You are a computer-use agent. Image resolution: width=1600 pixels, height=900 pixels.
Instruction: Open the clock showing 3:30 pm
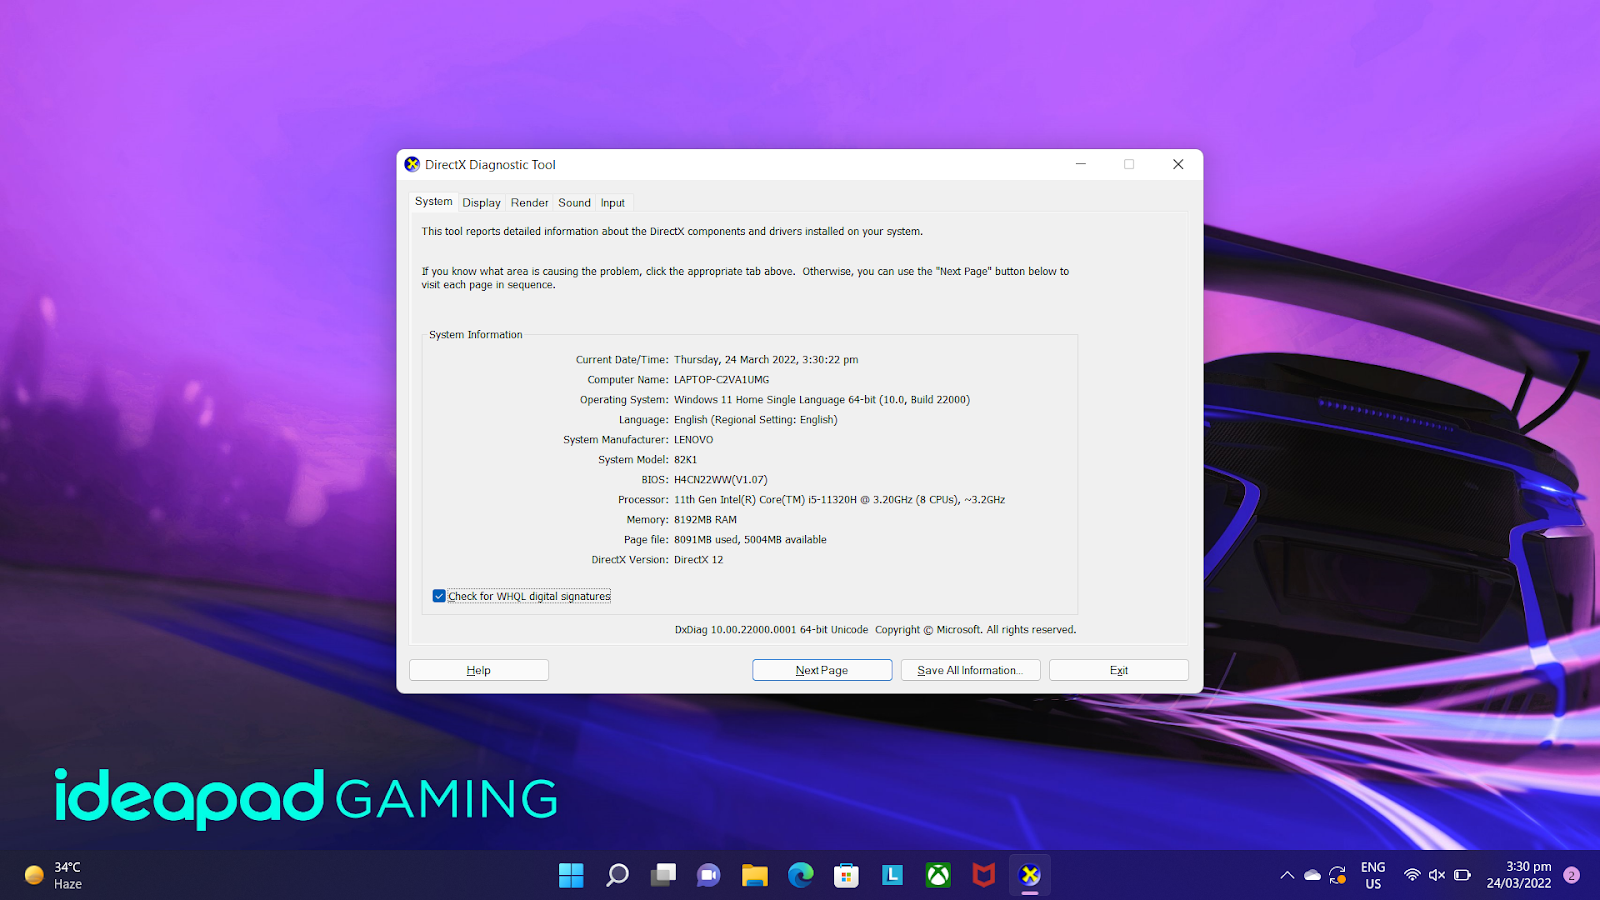click(x=1519, y=875)
